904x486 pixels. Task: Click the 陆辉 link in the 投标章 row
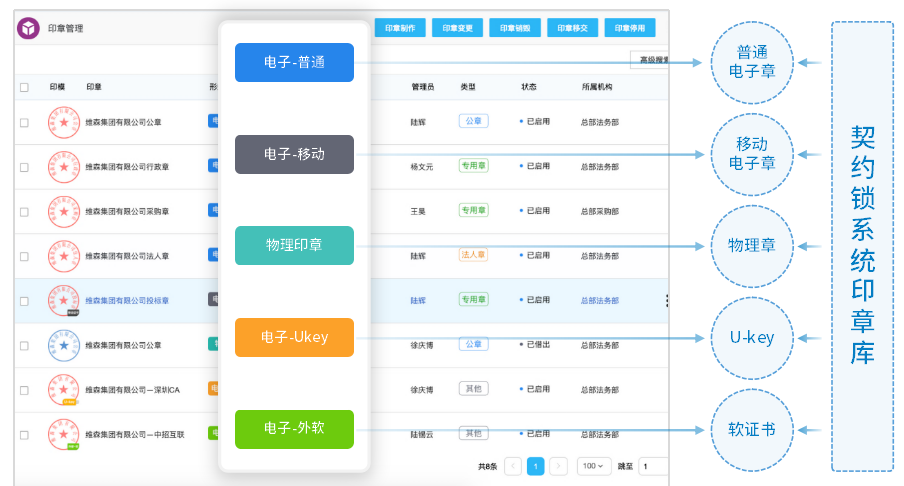point(418,300)
